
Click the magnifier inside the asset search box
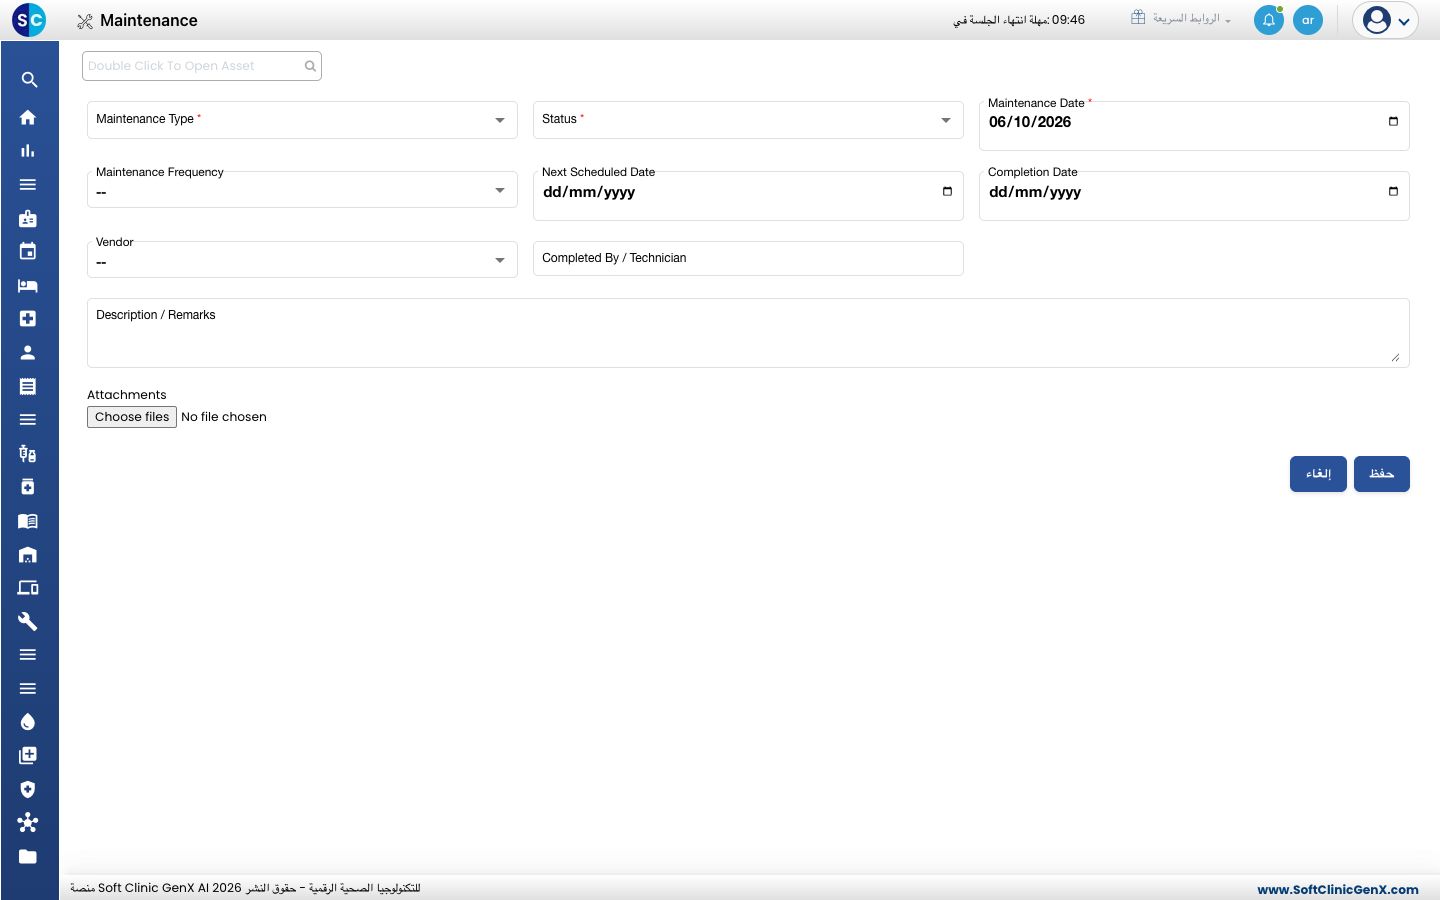(x=310, y=66)
